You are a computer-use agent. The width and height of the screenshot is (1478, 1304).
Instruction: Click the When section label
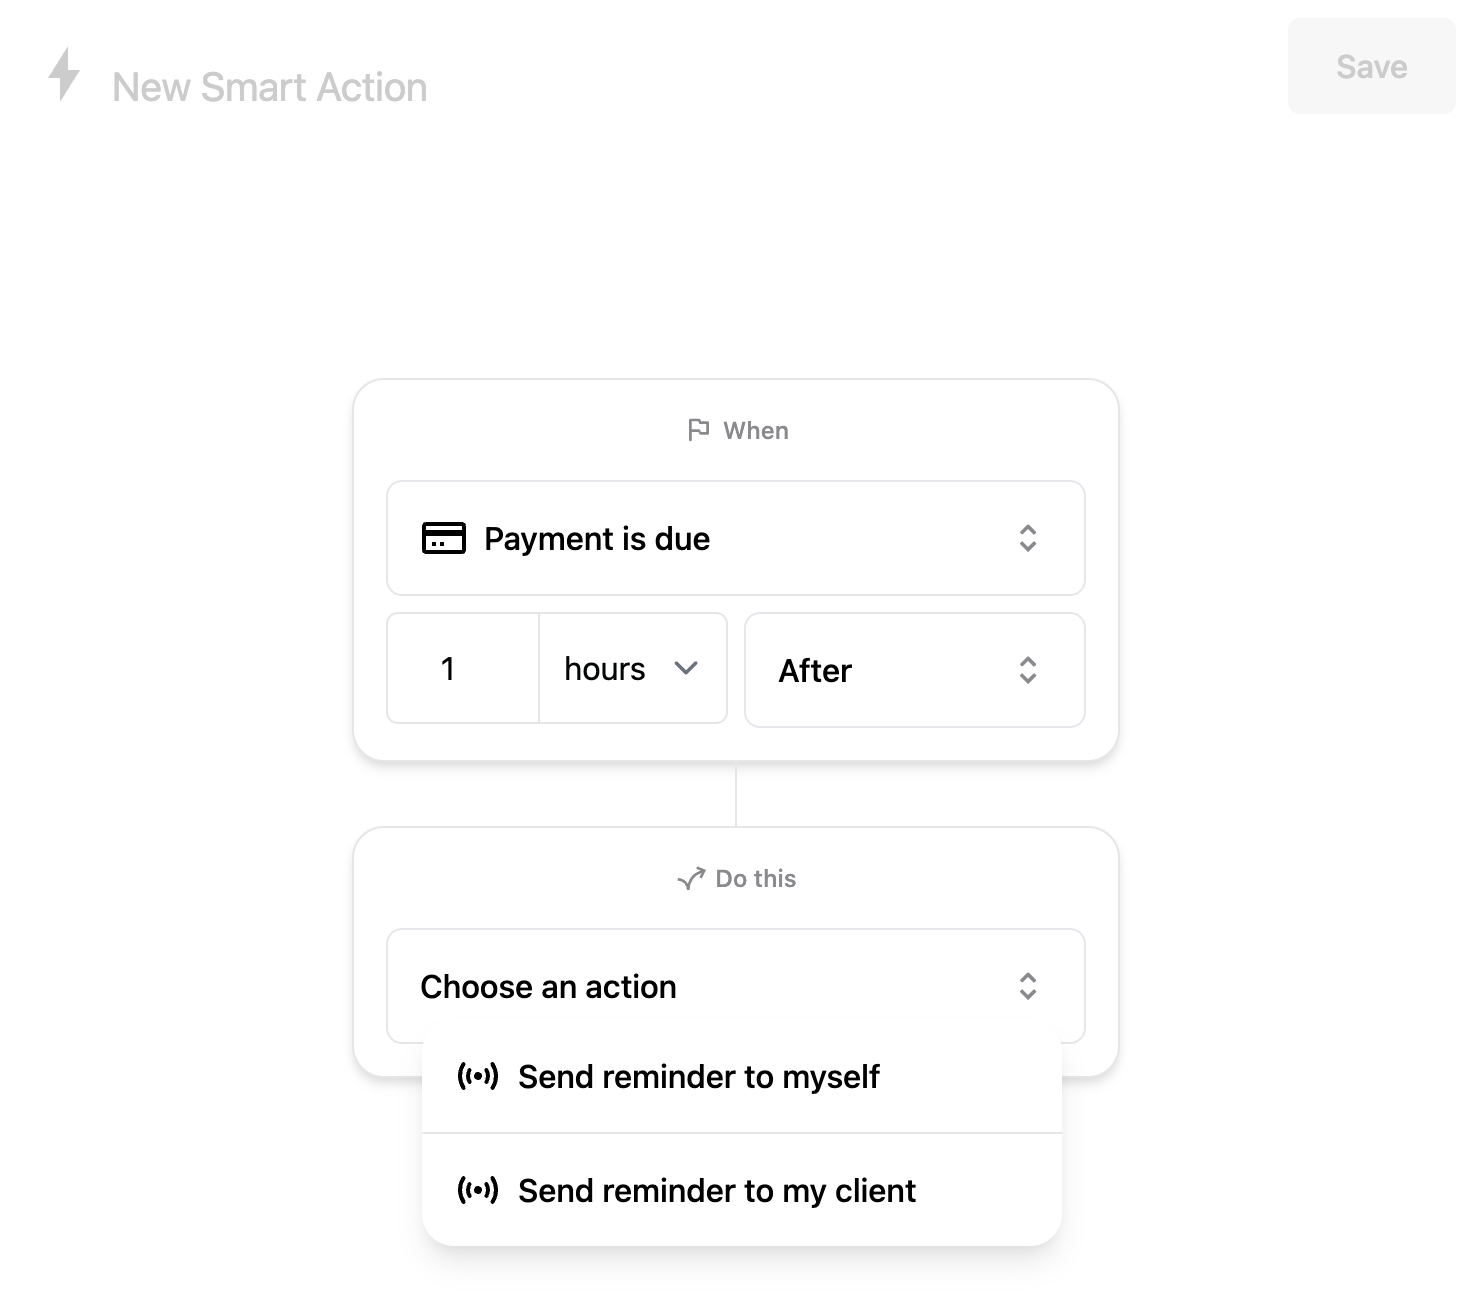(x=756, y=430)
